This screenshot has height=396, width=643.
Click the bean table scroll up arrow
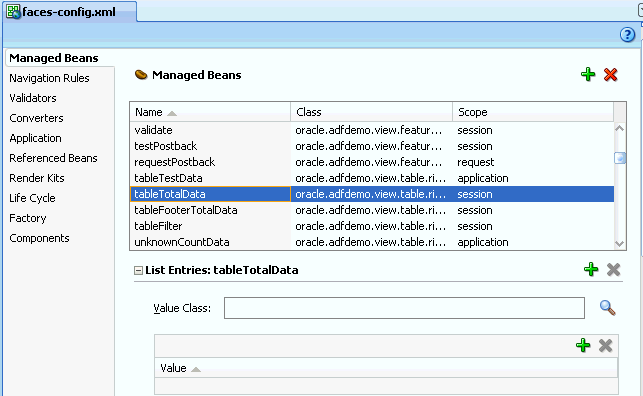pyautogui.click(x=620, y=128)
